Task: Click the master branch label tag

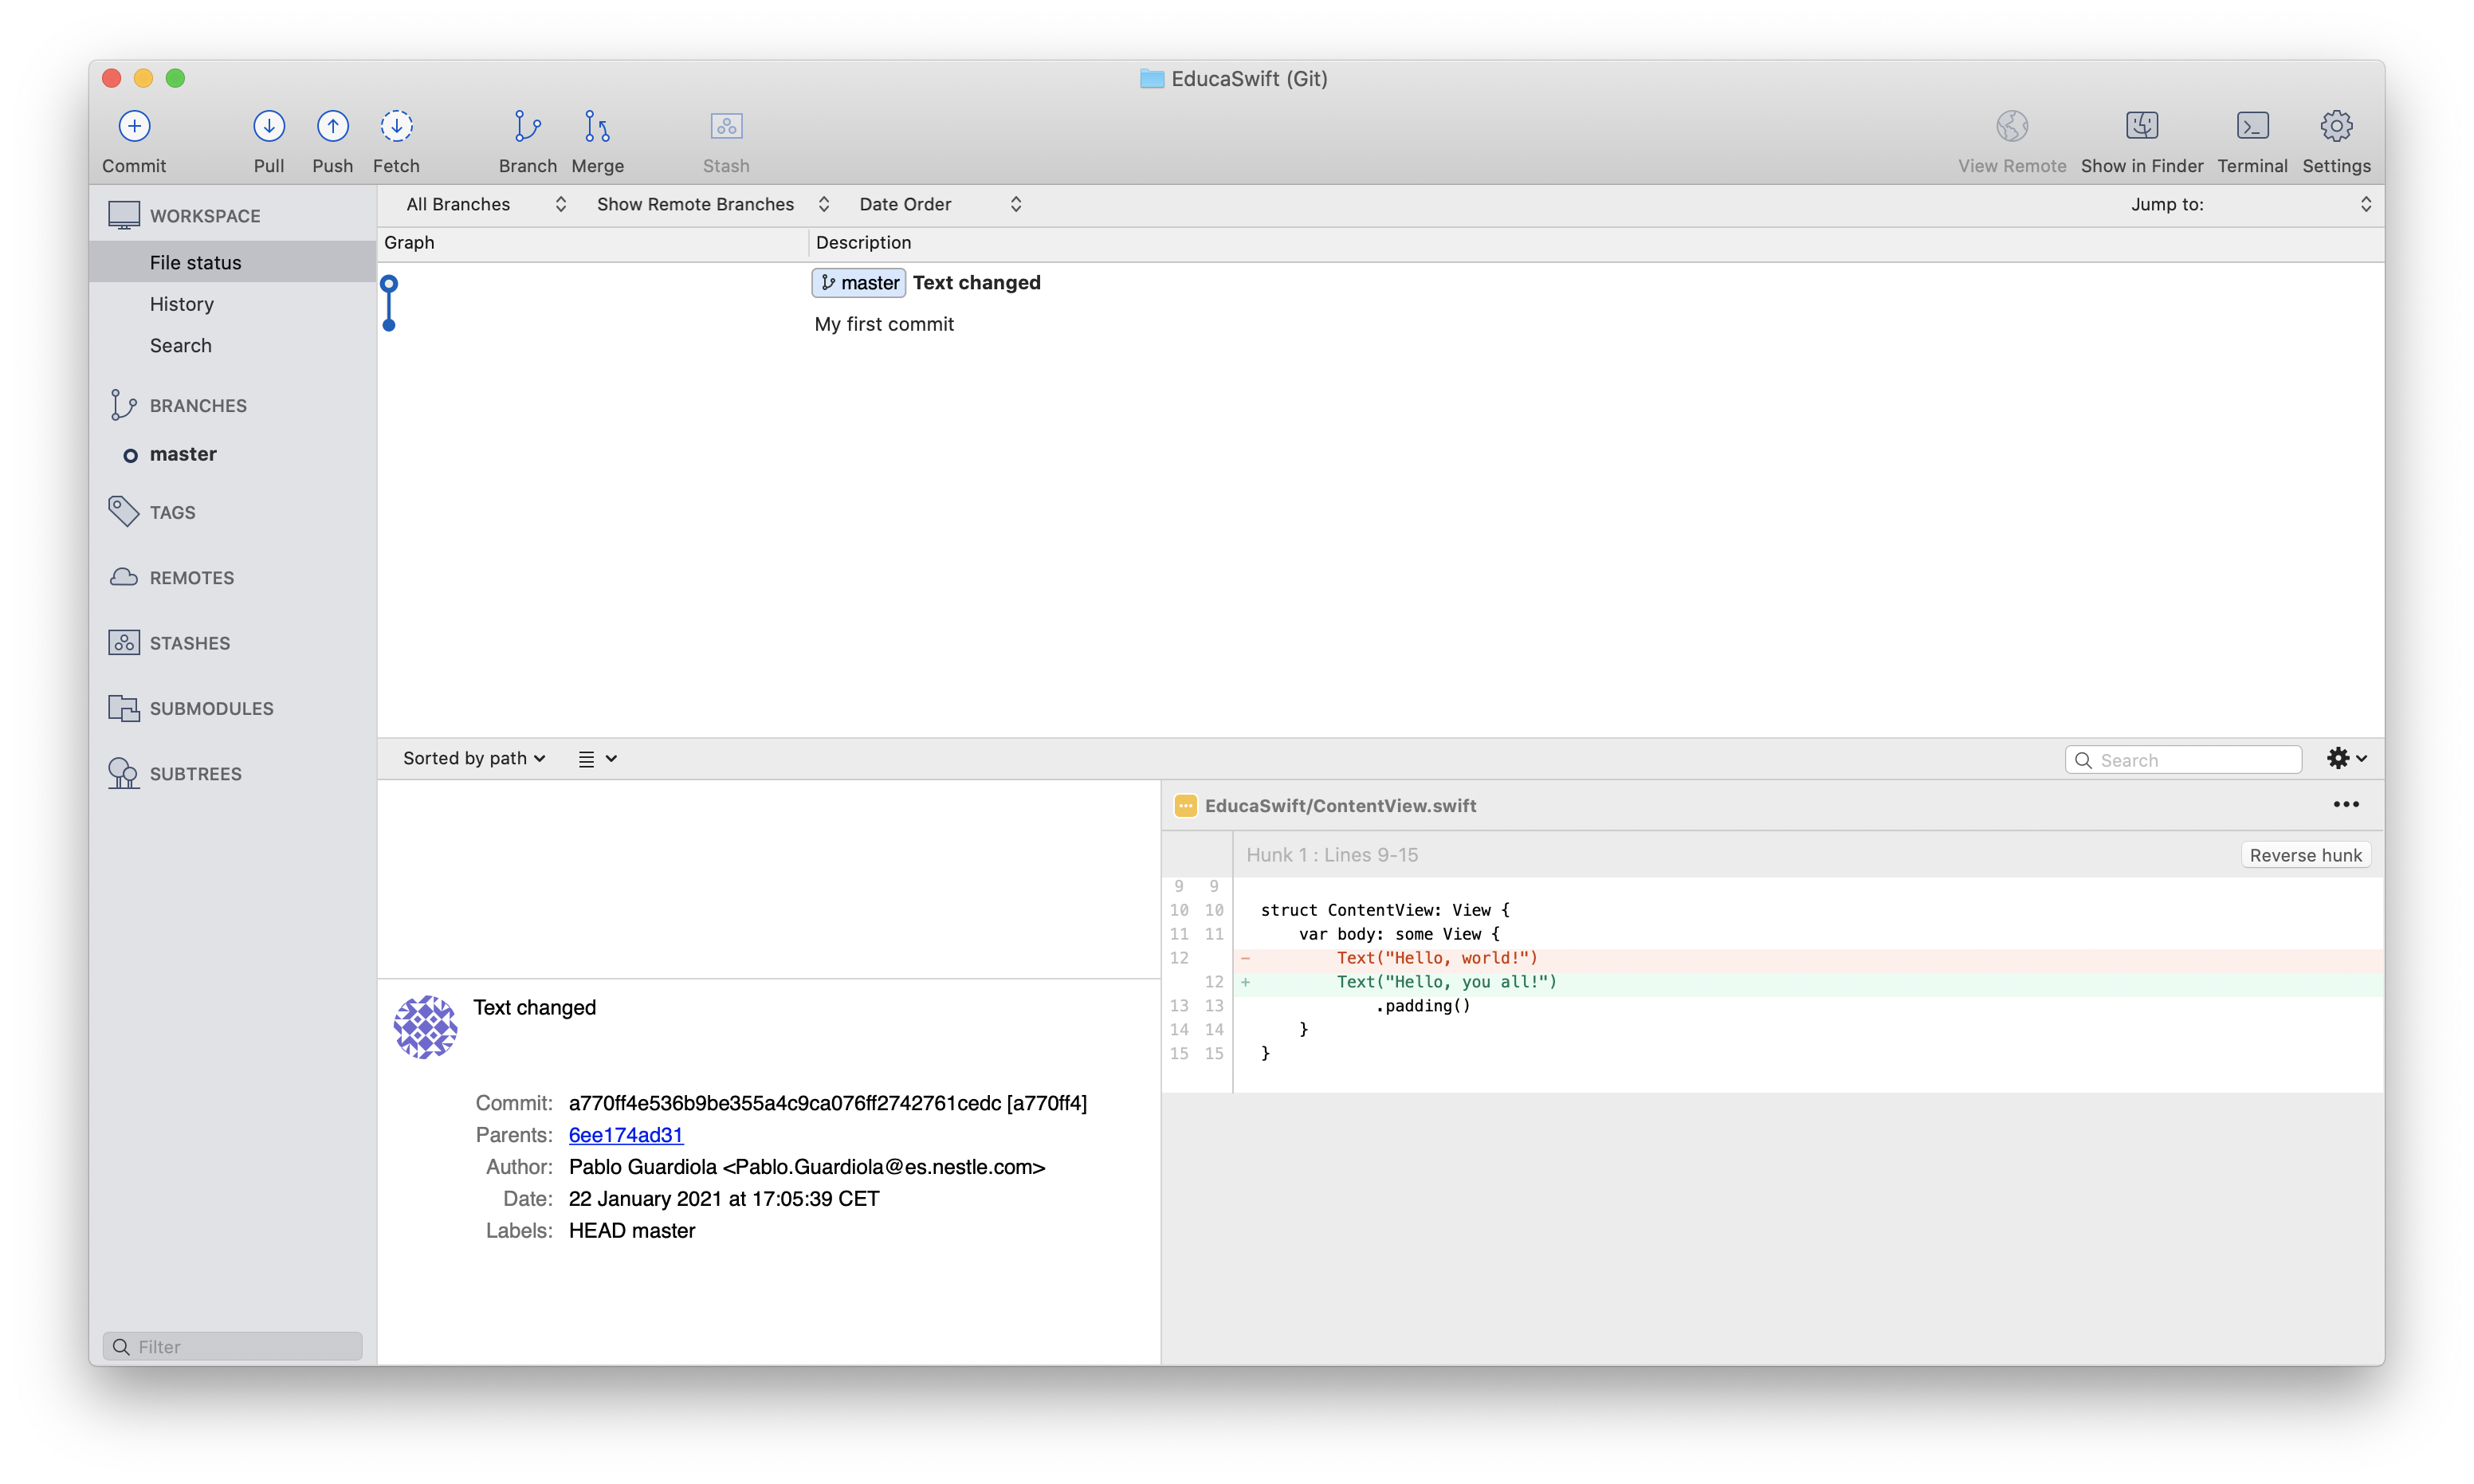Action: tap(858, 283)
